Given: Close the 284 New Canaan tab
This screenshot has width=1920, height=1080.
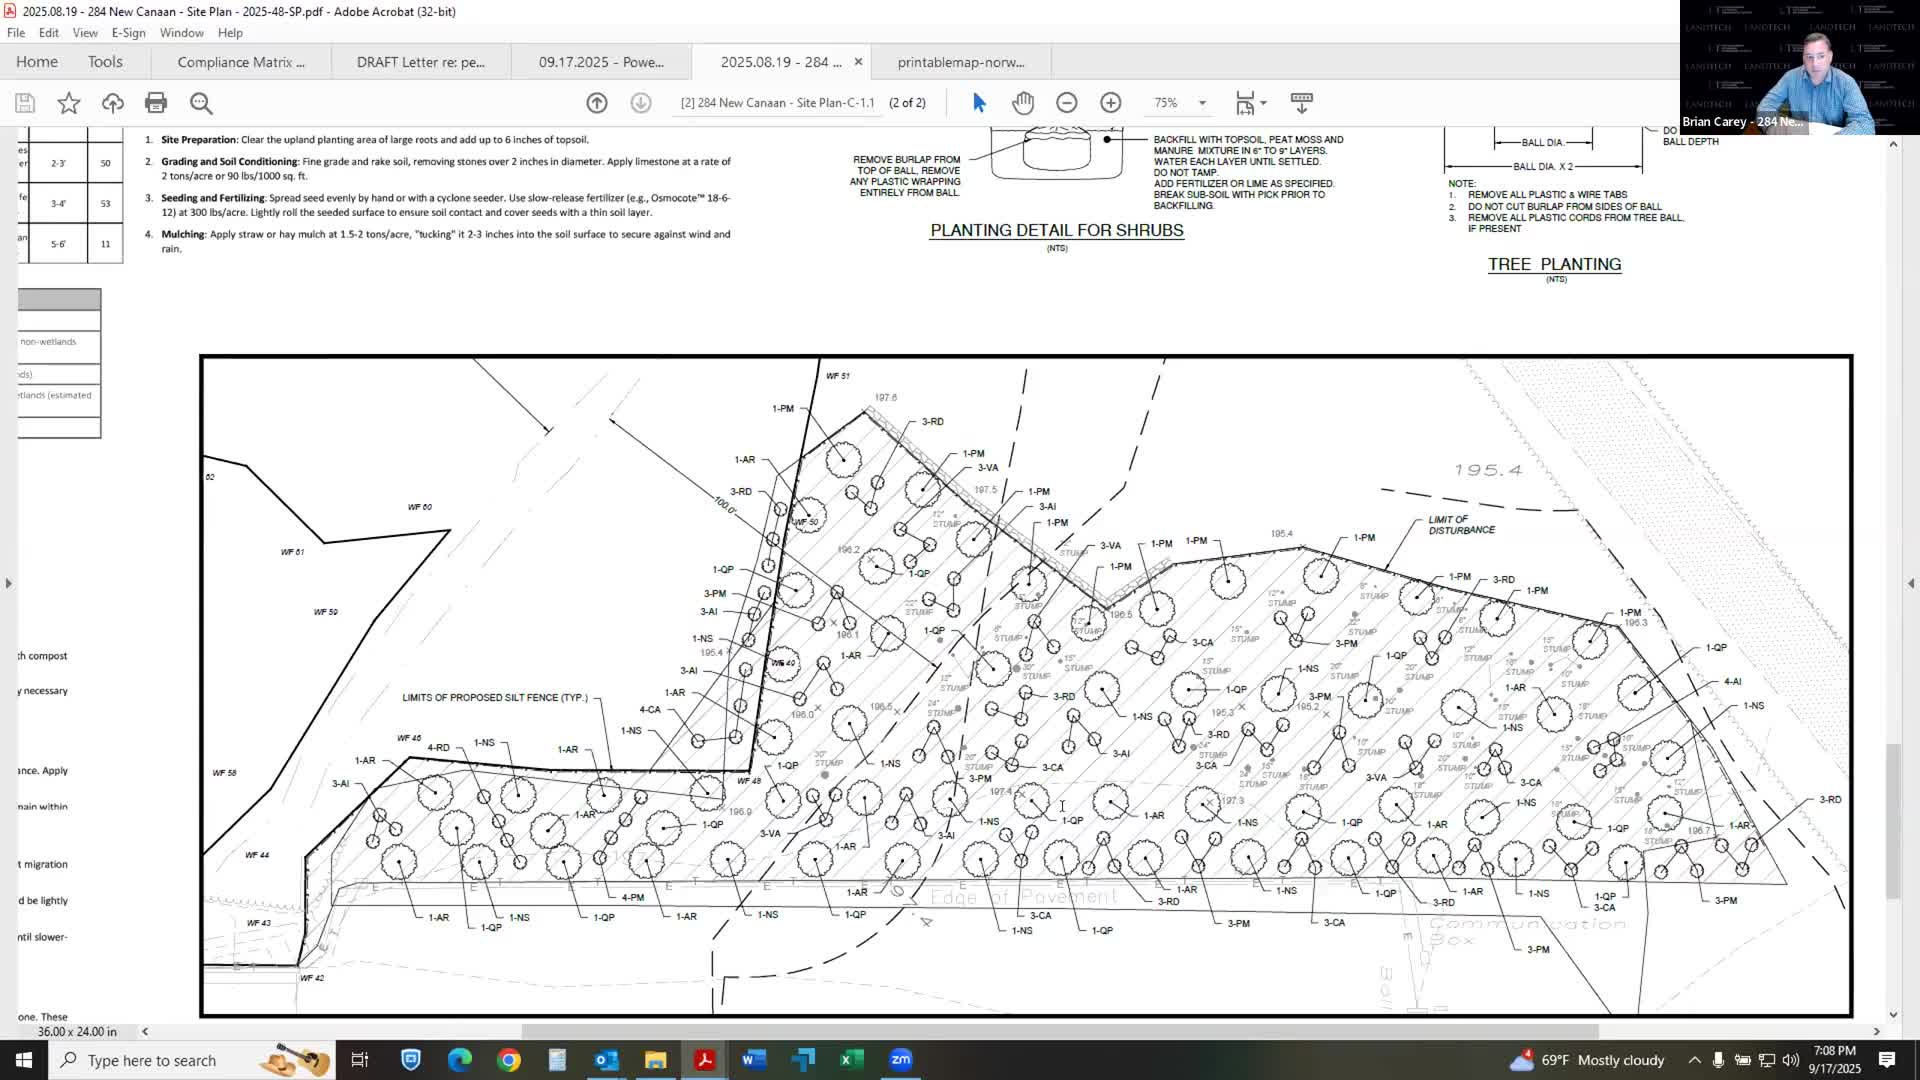Looking at the screenshot, I should pos(858,62).
